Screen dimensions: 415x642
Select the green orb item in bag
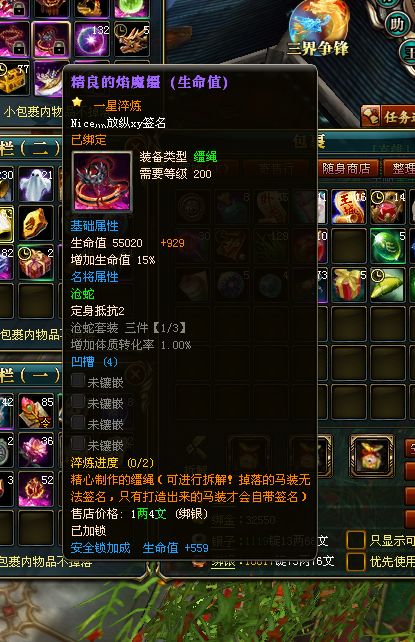[388, 246]
